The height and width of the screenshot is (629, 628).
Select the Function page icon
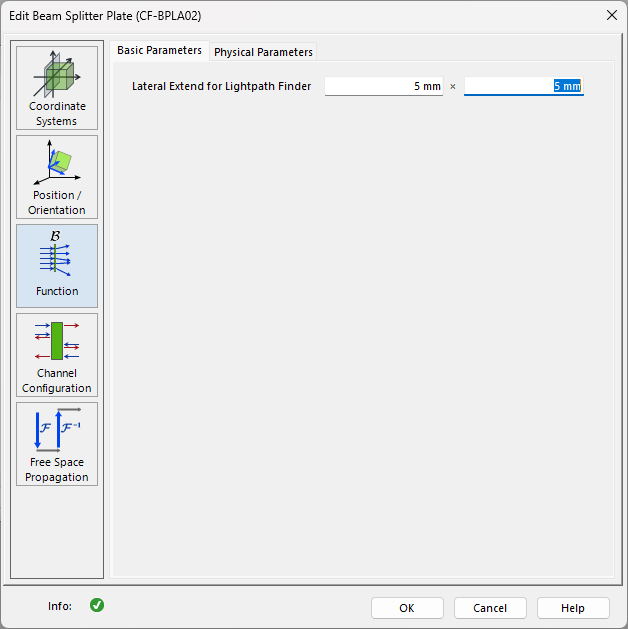tap(55, 253)
